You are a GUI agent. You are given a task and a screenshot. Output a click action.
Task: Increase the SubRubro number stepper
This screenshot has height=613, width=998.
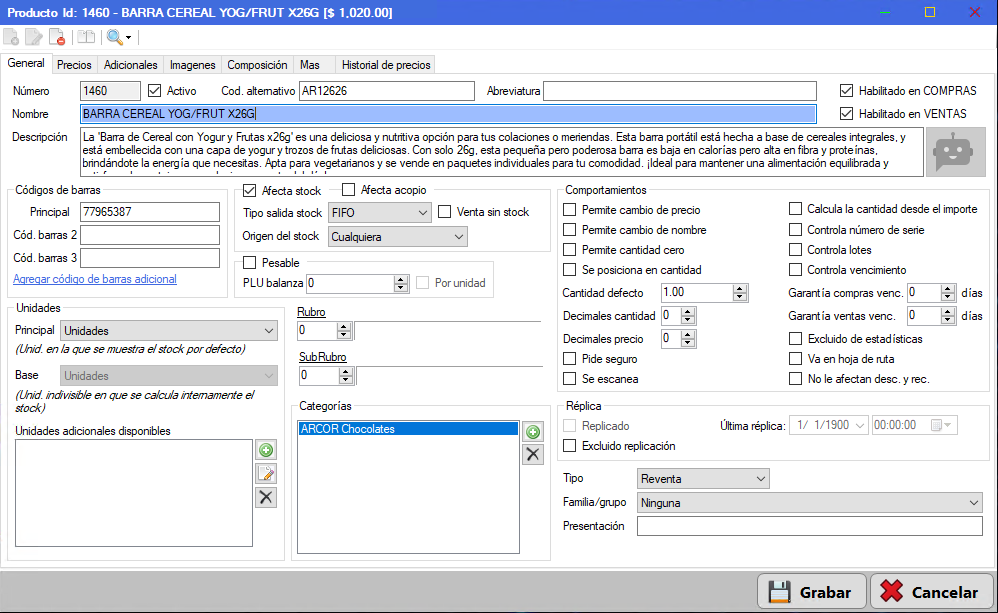click(346, 372)
